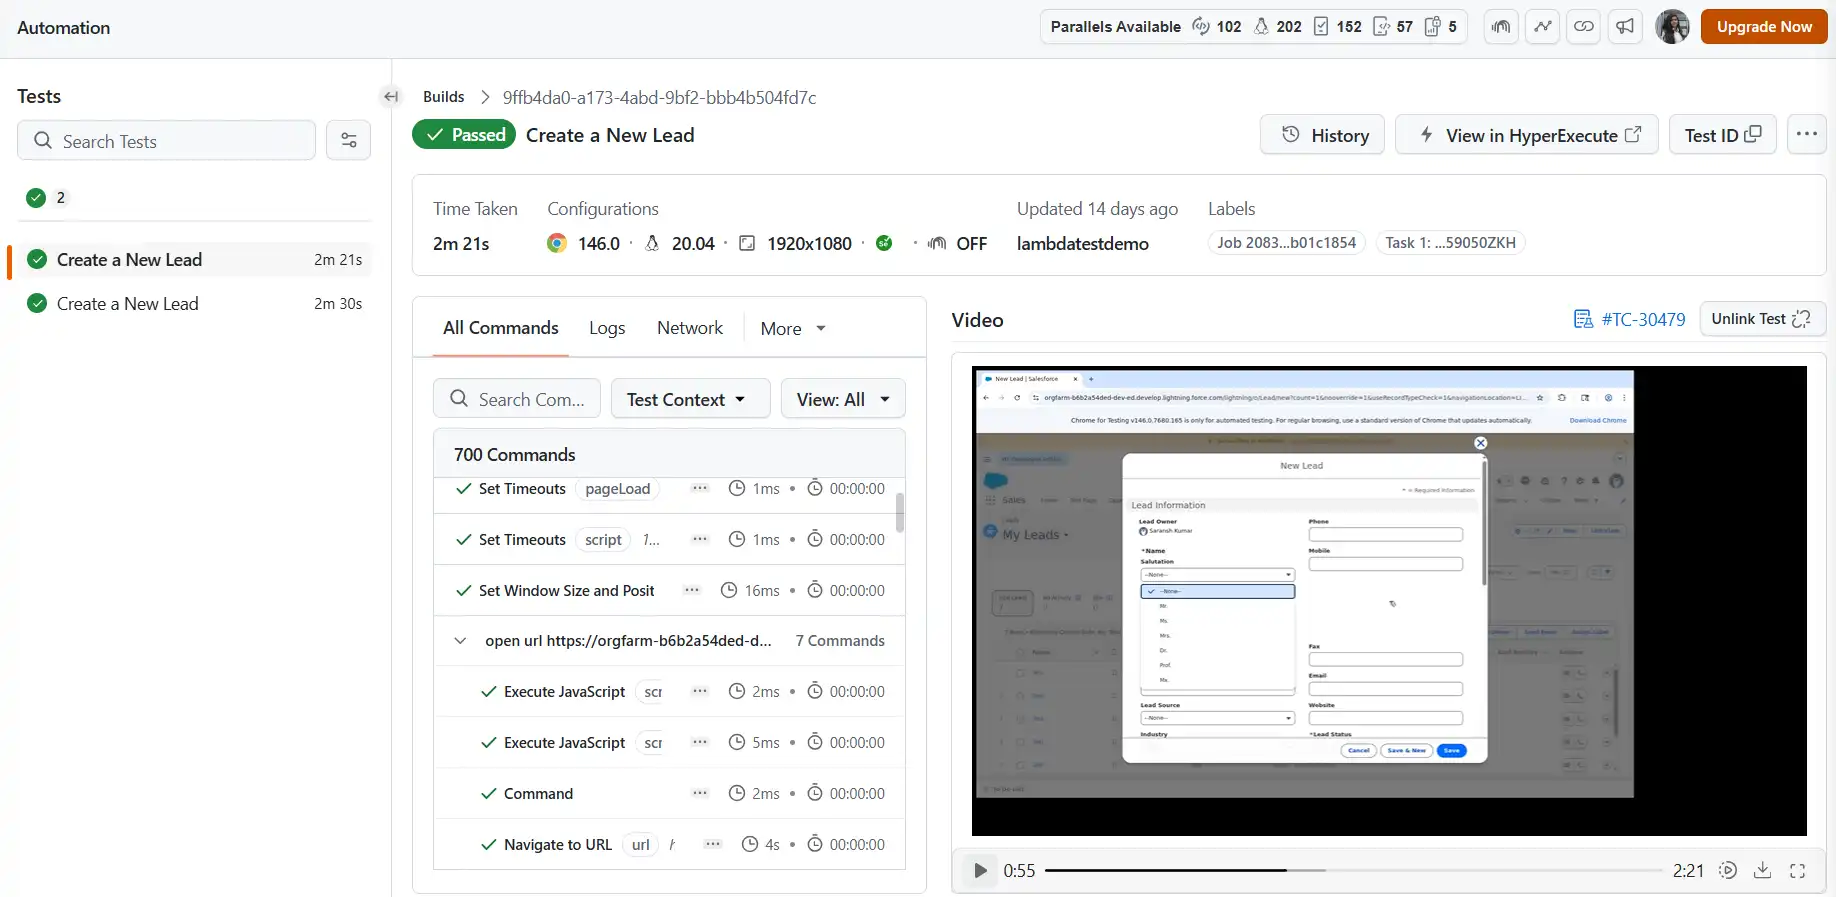Screen dimensions: 1836x897
Task: Click the screen resolution icon
Action: (747, 243)
